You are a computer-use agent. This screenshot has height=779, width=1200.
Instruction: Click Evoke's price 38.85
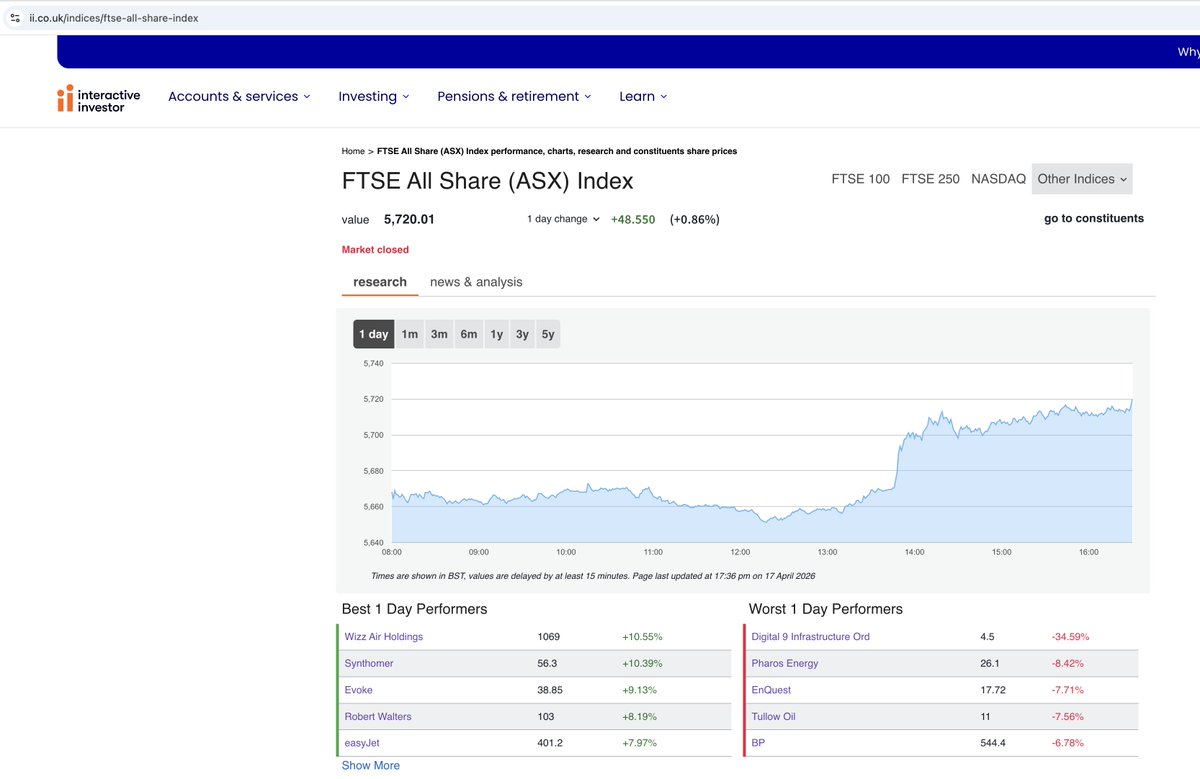[x=551, y=690]
